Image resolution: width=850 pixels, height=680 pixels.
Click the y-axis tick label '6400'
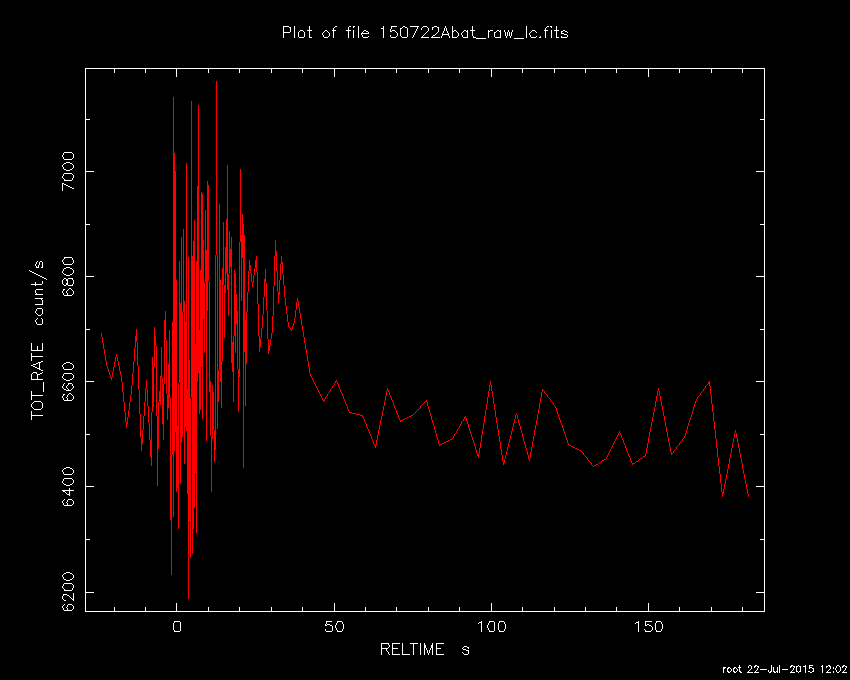68,487
